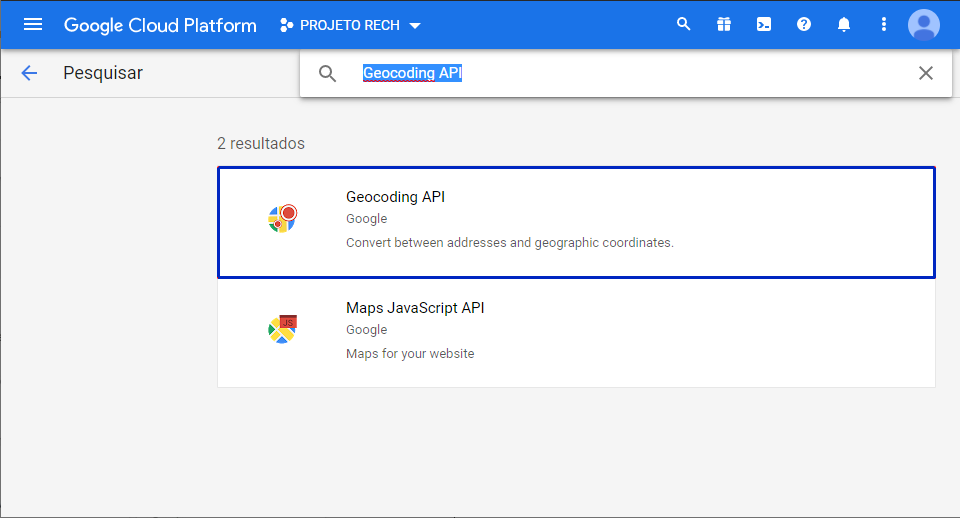Open the gift free trial icon

(x=724, y=25)
